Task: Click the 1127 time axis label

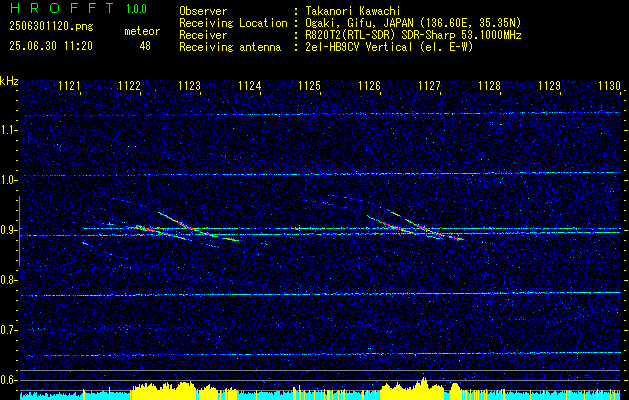Action: tap(430, 86)
